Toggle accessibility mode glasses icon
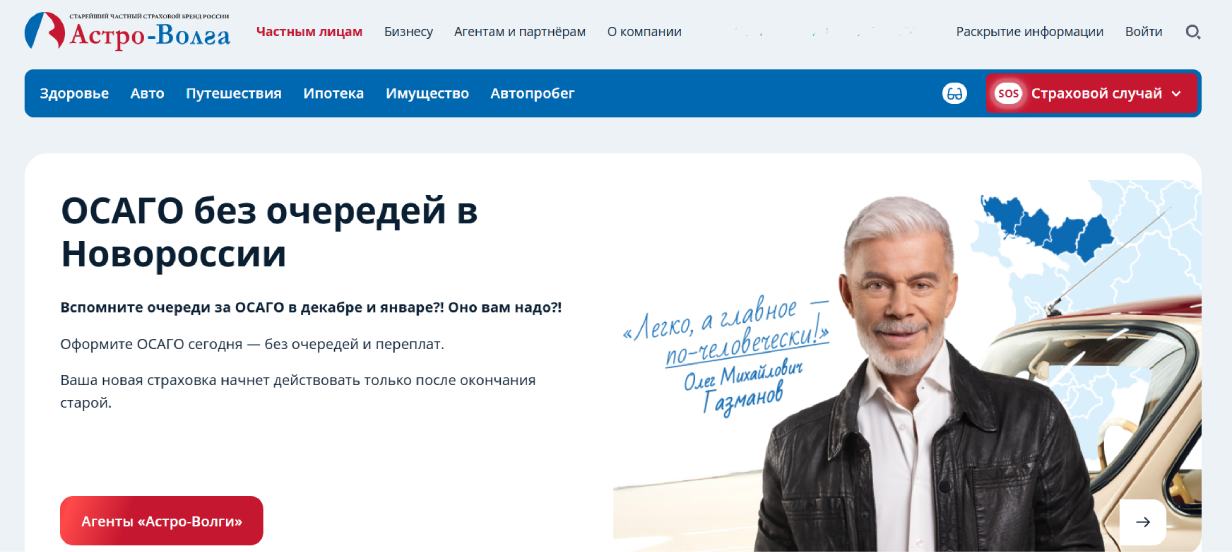This screenshot has width=1232, height=552. point(955,93)
